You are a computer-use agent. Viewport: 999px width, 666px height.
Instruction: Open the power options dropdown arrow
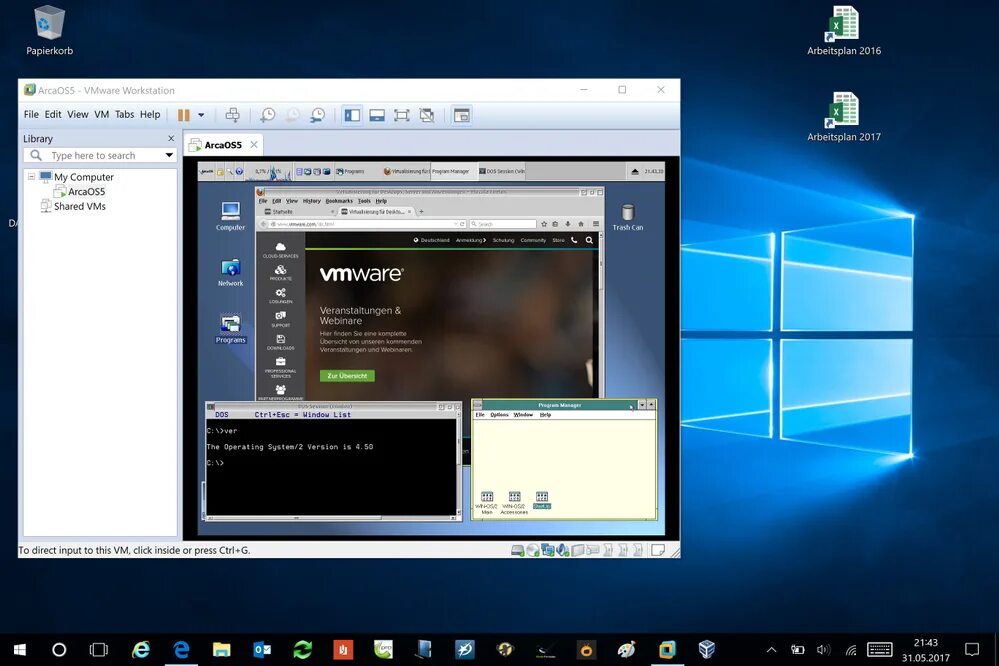tap(201, 115)
